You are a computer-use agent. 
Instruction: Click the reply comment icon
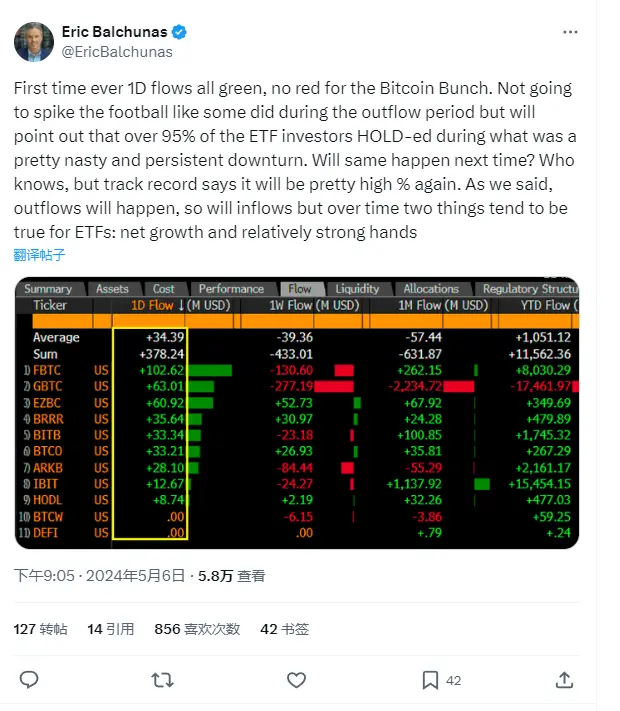pos(29,680)
